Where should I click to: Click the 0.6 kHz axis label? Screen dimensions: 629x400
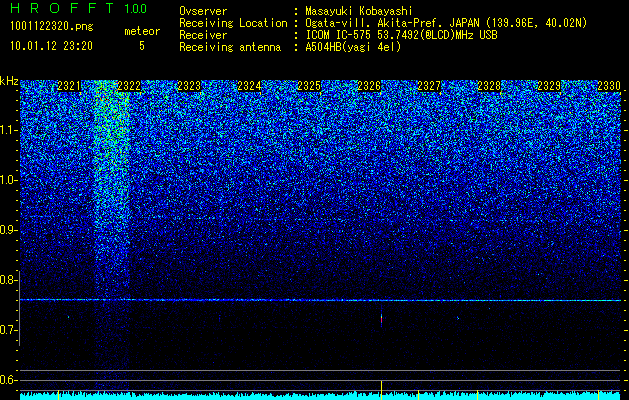pyautogui.click(x=9, y=380)
